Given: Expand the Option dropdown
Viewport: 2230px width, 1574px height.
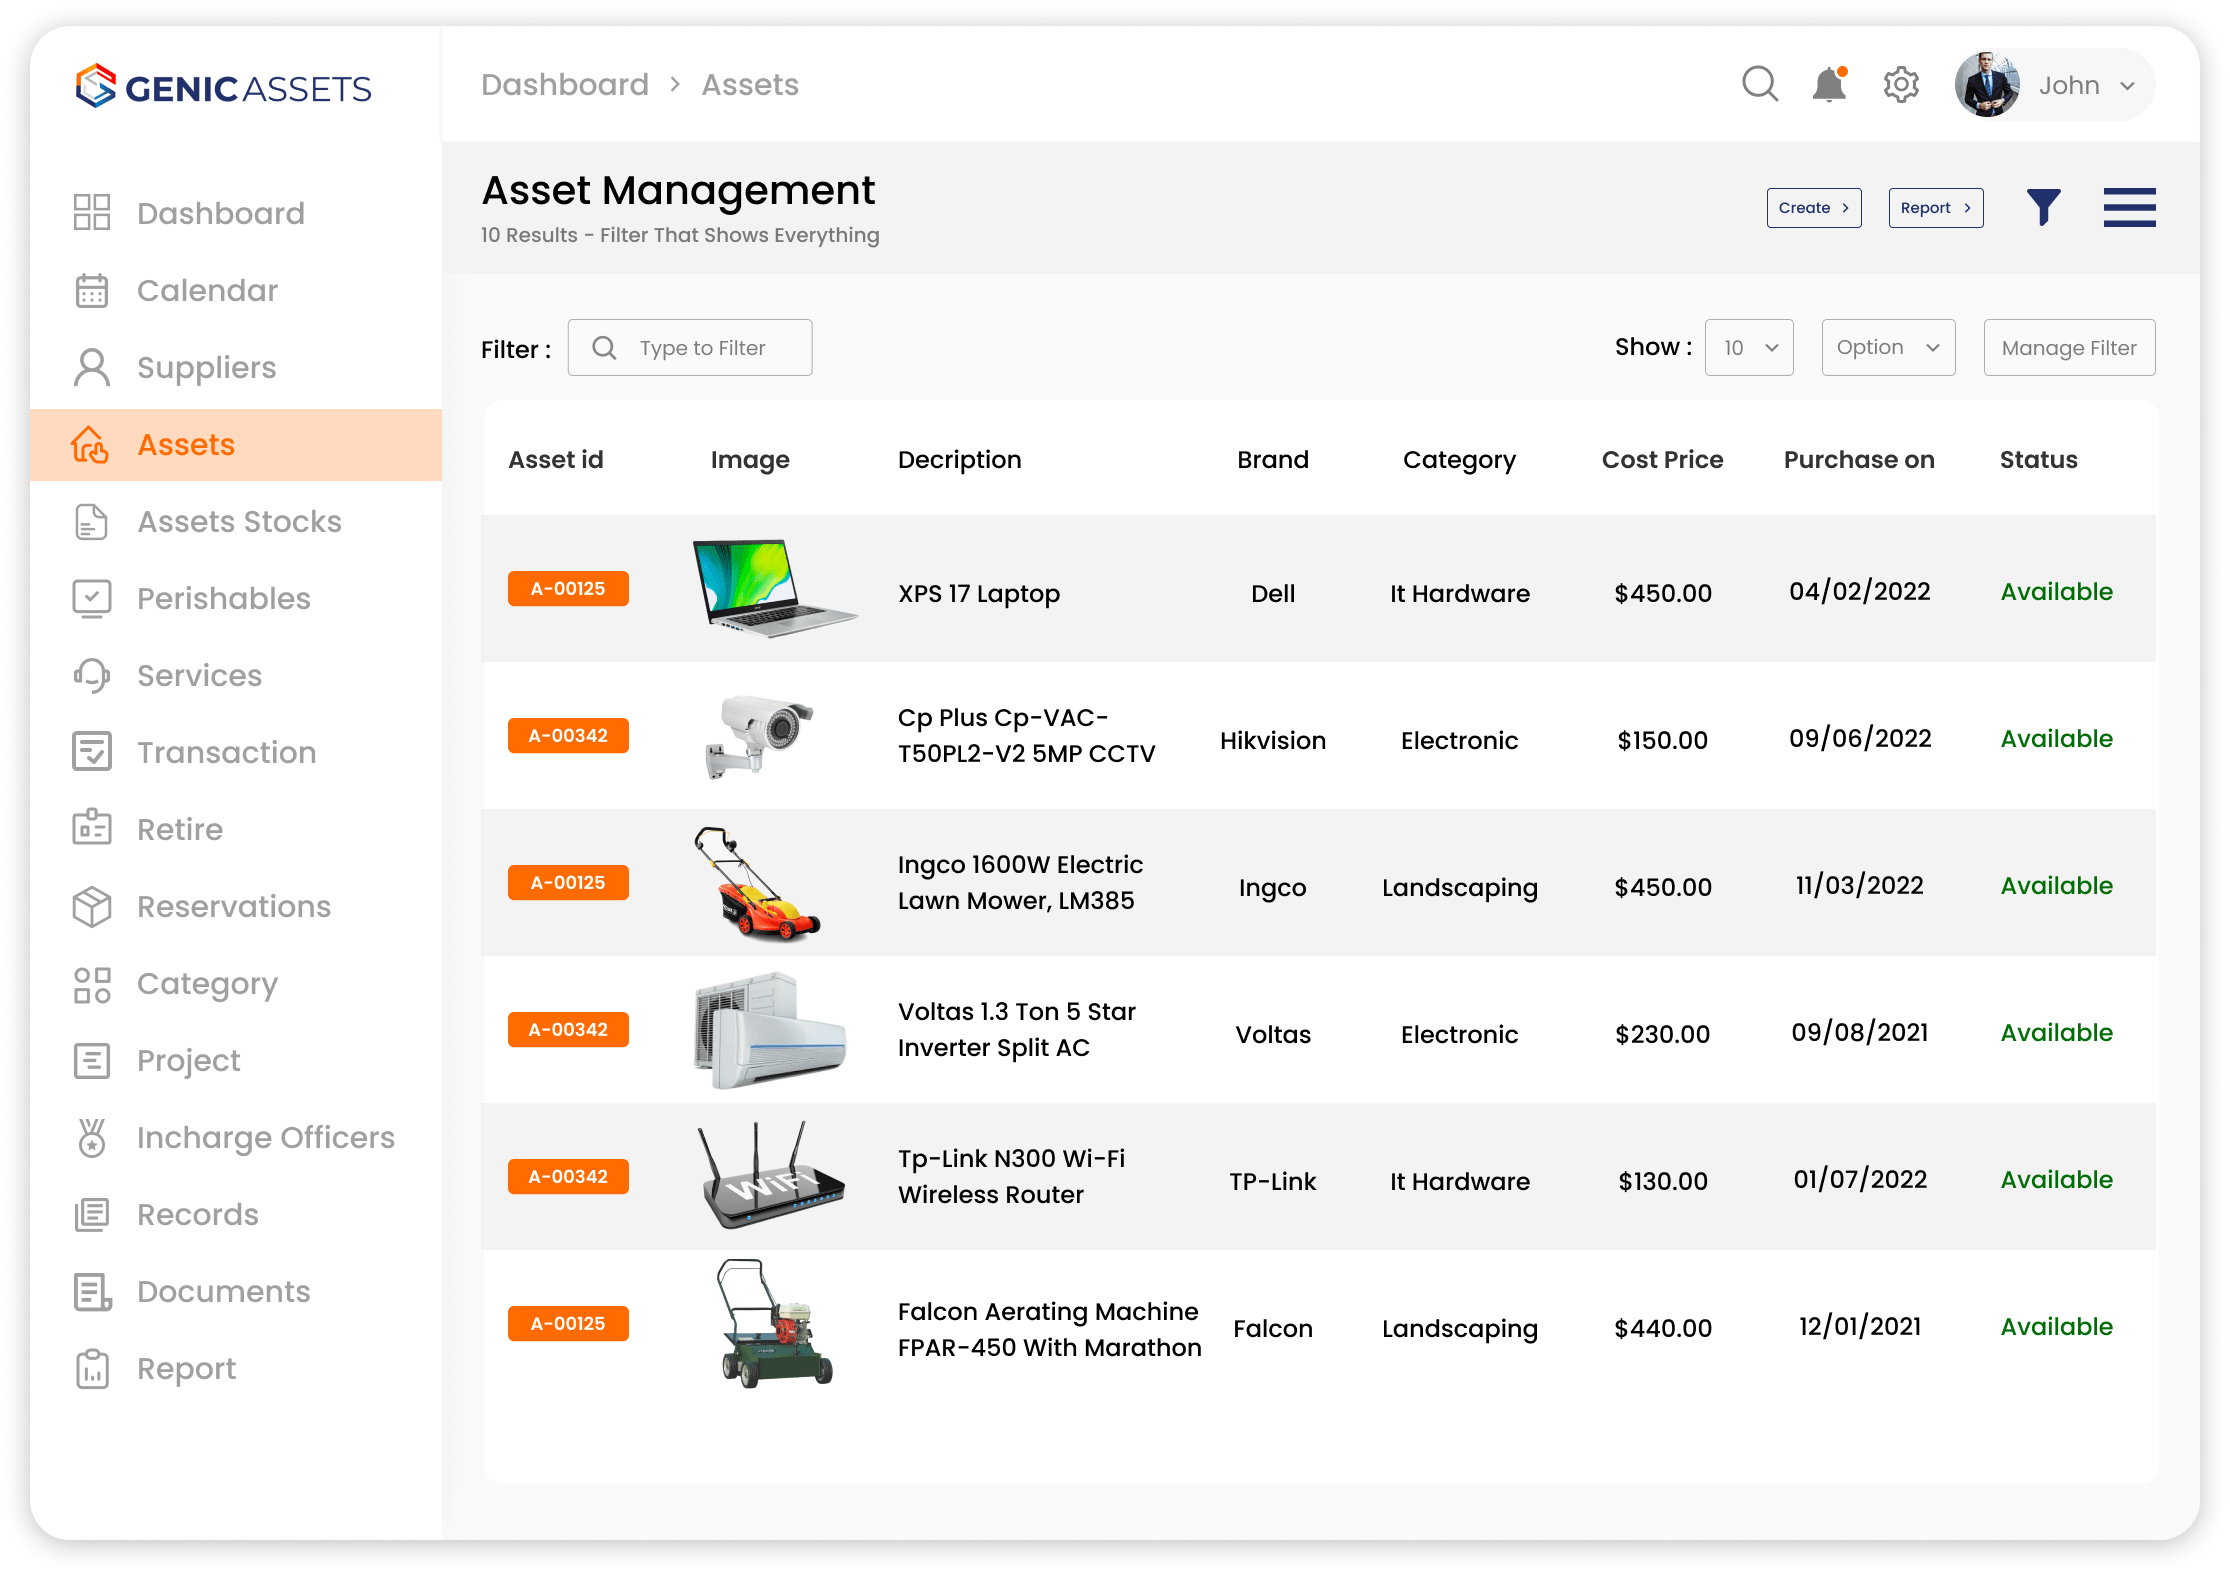Looking at the screenshot, I should tap(1887, 347).
